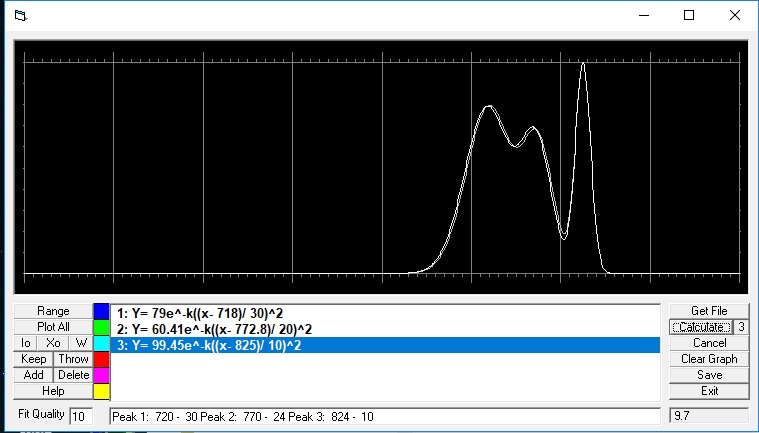Save the fit results
This screenshot has width=759, height=433.
tap(709, 375)
